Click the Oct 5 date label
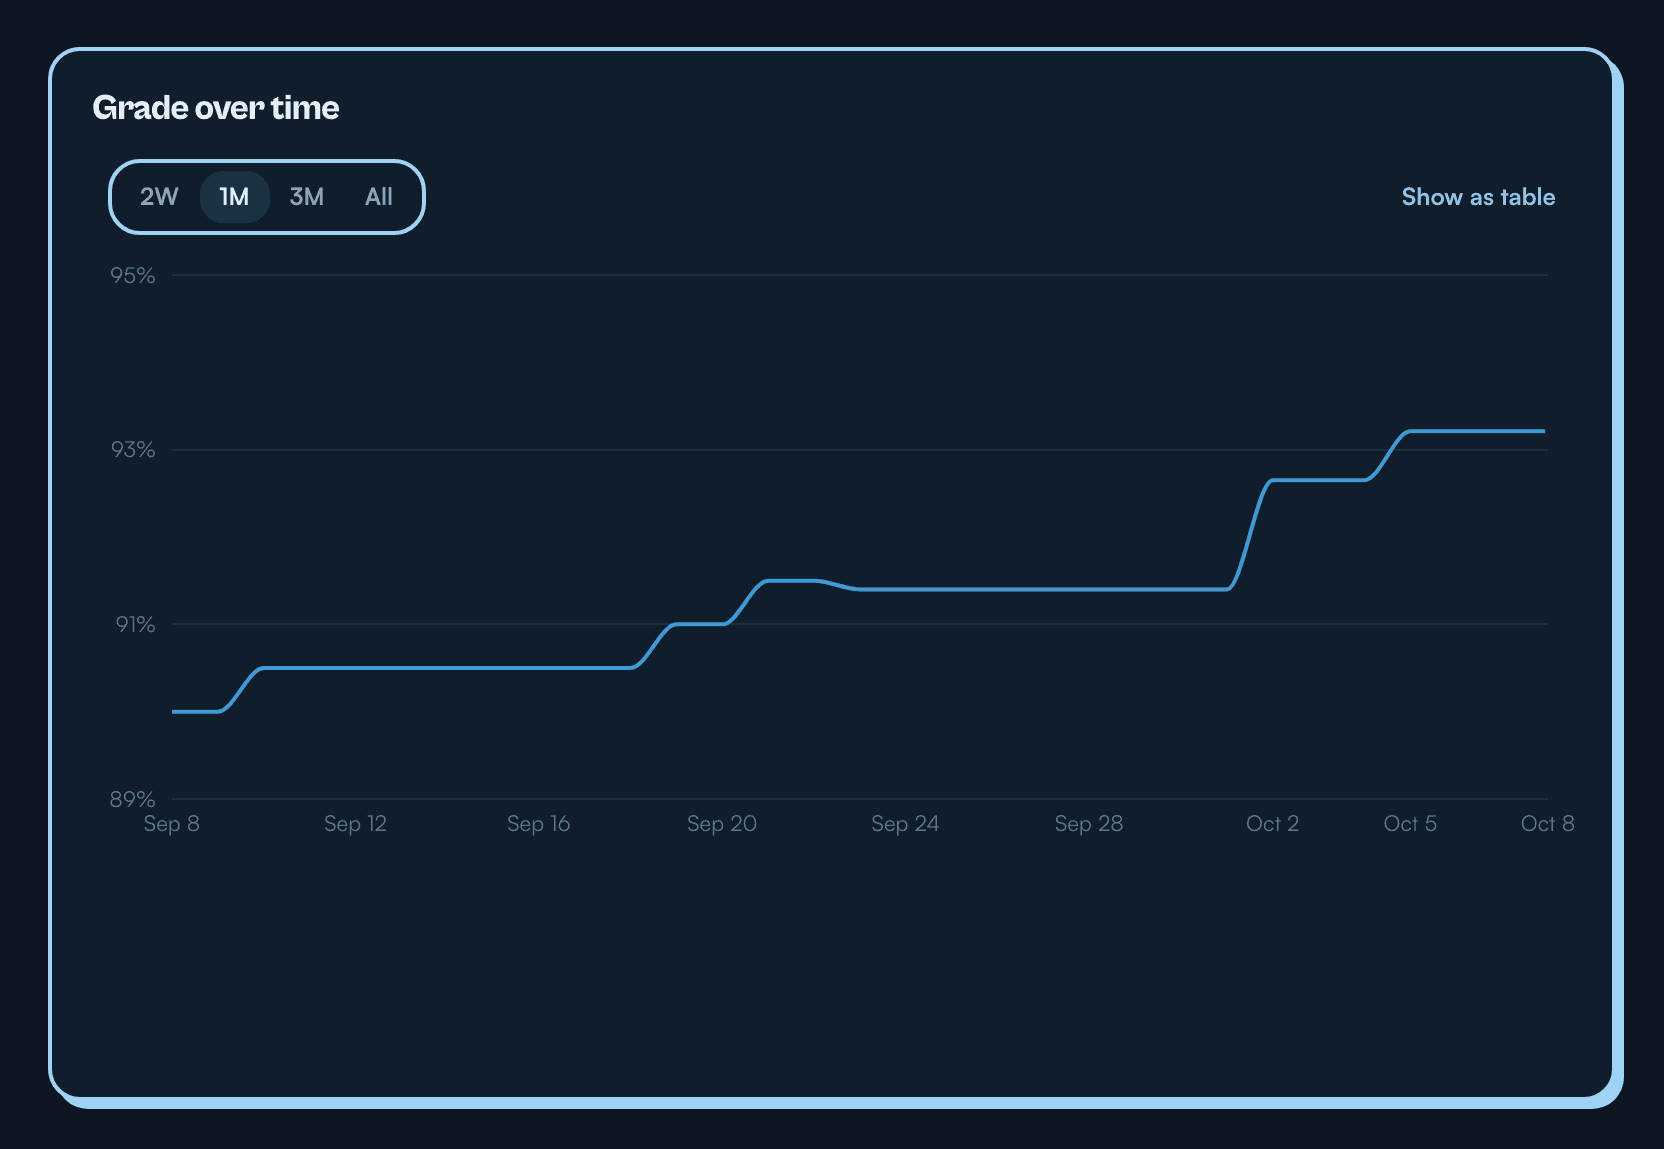Screen dimensions: 1664x1149 click(1410, 823)
